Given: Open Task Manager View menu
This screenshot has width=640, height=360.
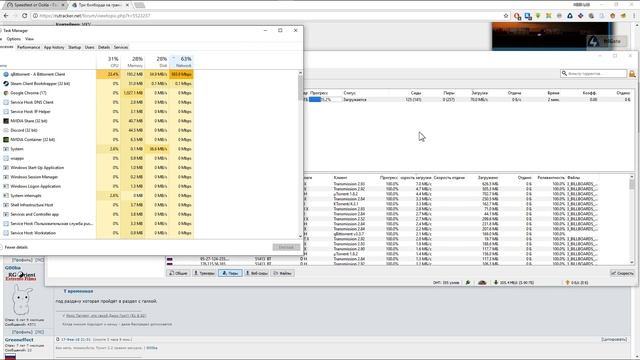Looking at the screenshot, I should click(29, 39).
